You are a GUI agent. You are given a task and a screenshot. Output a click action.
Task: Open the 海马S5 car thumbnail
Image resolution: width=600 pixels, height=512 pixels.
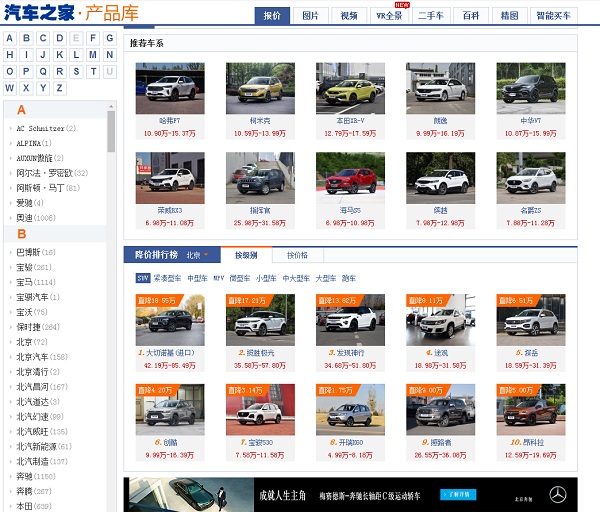[x=351, y=178]
